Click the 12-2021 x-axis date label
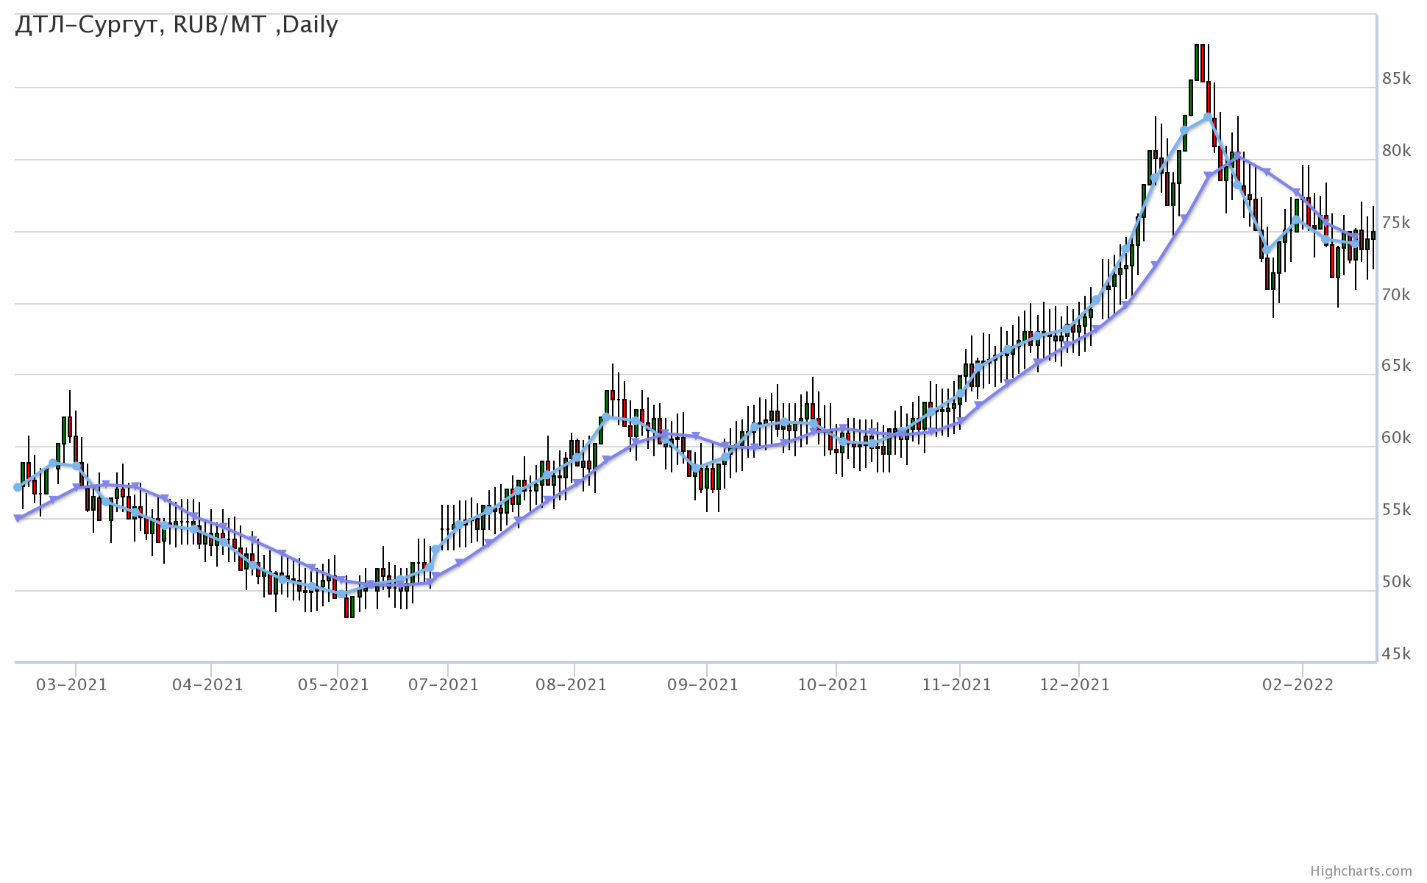The width and height of the screenshot is (1427, 883). [x=1074, y=685]
